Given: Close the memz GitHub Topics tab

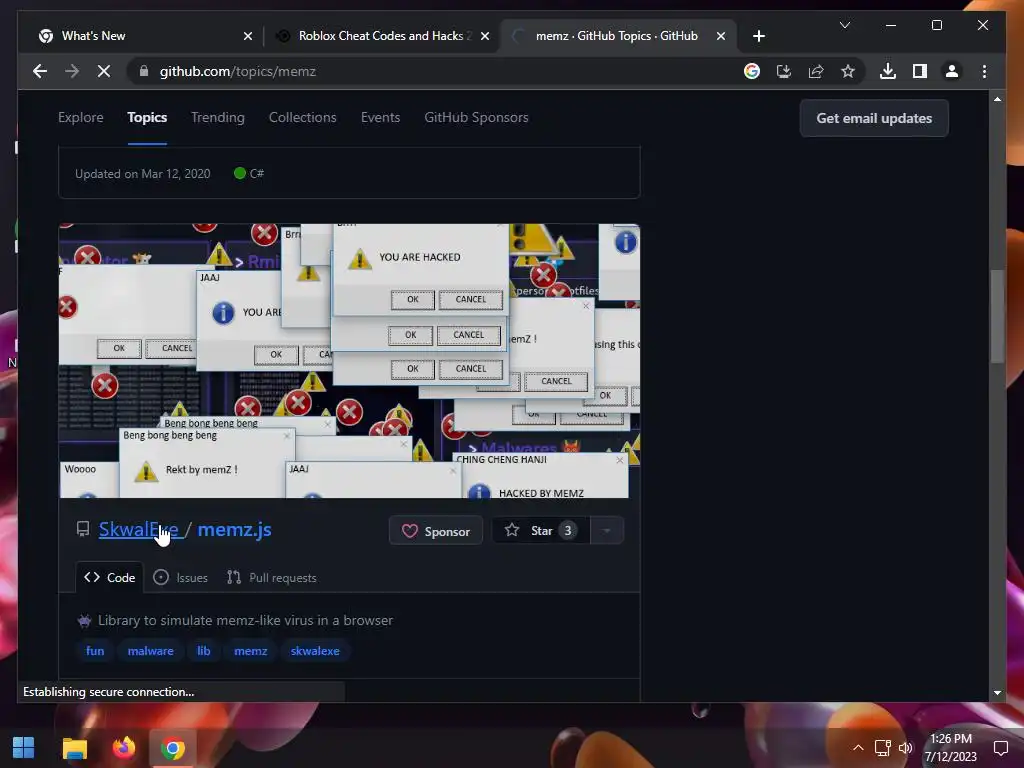Looking at the screenshot, I should (x=720, y=36).
